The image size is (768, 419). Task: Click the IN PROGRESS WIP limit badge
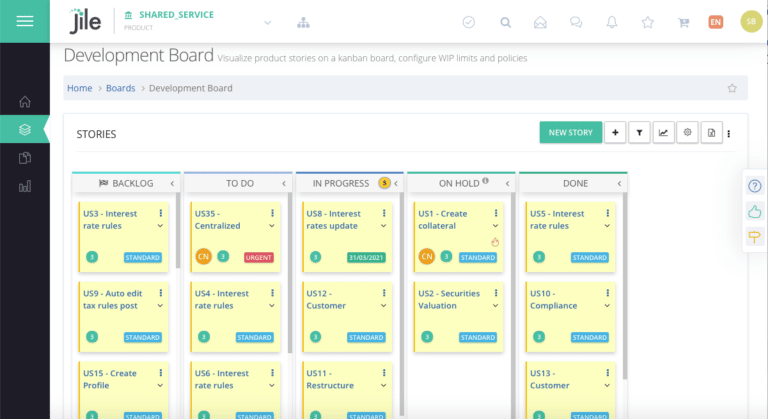[x=384, y=183]
